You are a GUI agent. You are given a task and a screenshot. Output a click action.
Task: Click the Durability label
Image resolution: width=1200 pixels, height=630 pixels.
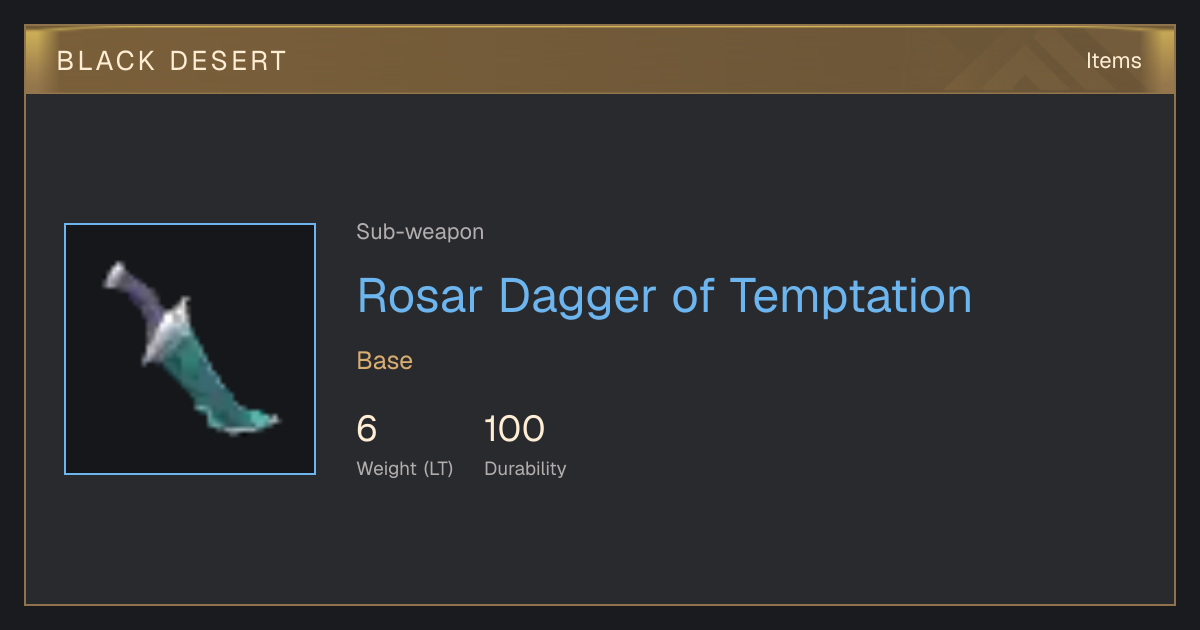[x=525, y=469]
